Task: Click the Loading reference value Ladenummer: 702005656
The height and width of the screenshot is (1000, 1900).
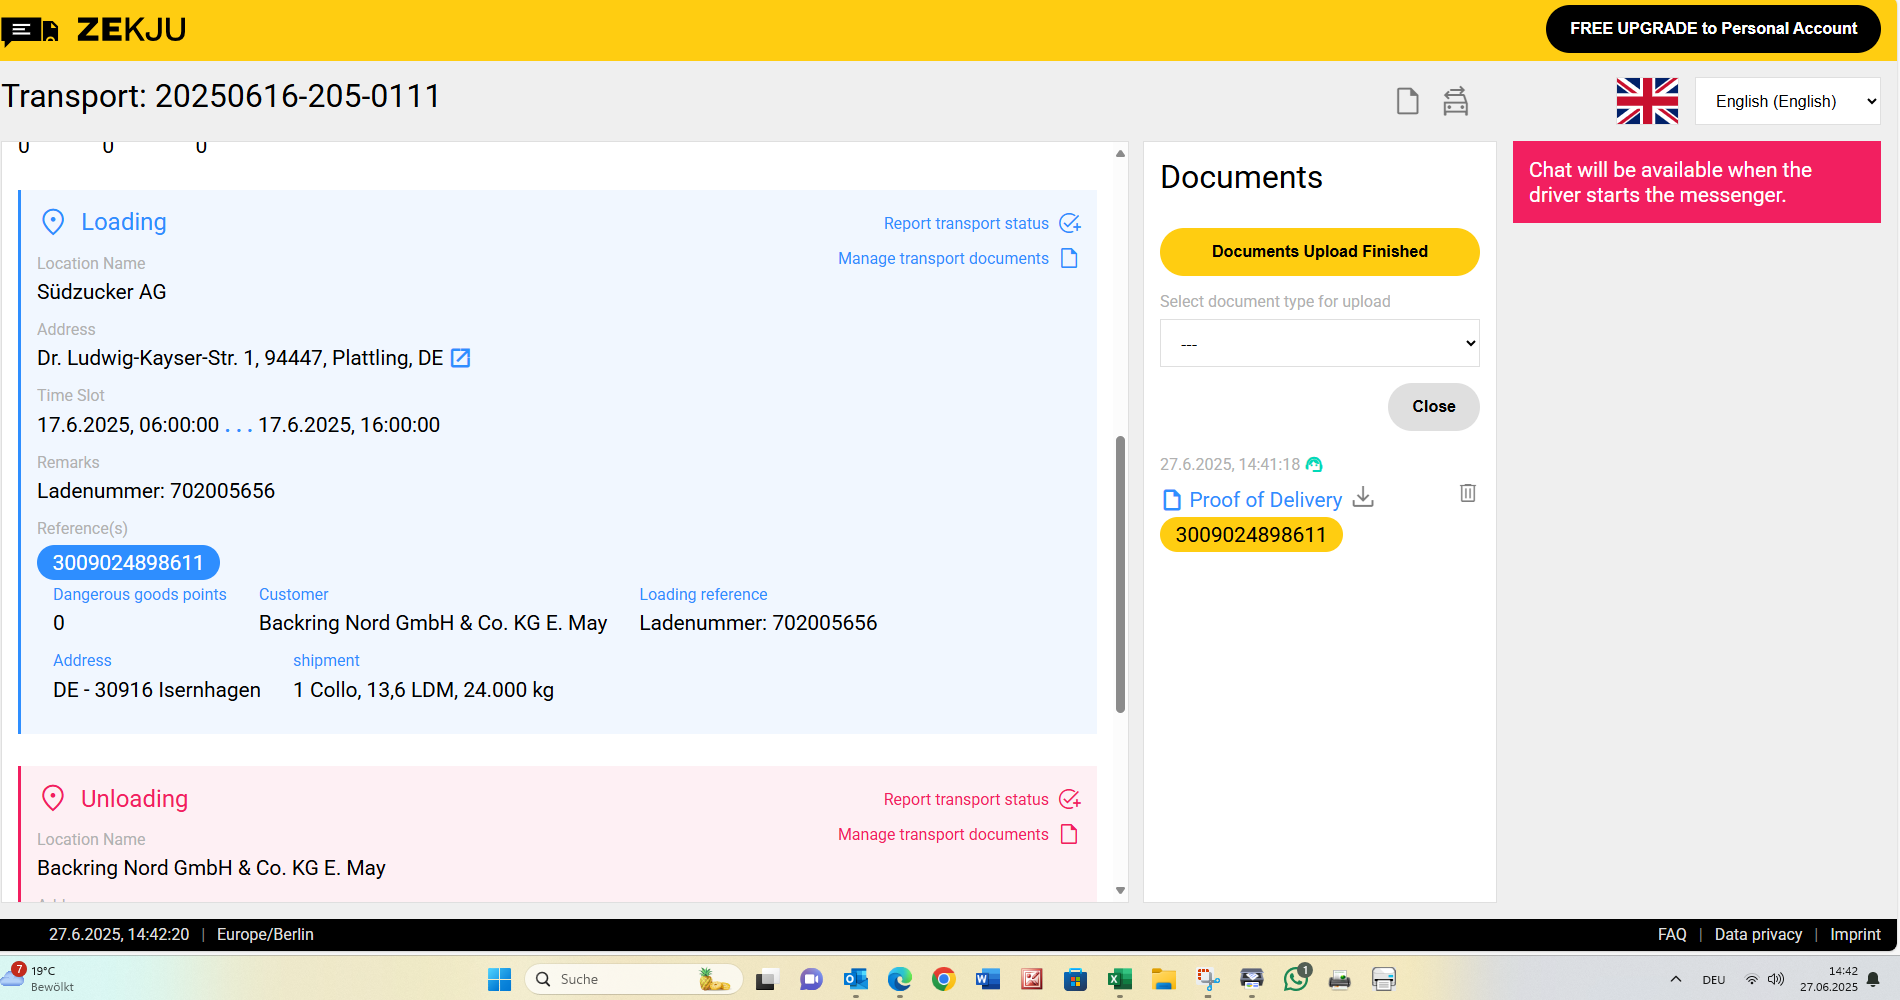Action: tap(758, 623)
